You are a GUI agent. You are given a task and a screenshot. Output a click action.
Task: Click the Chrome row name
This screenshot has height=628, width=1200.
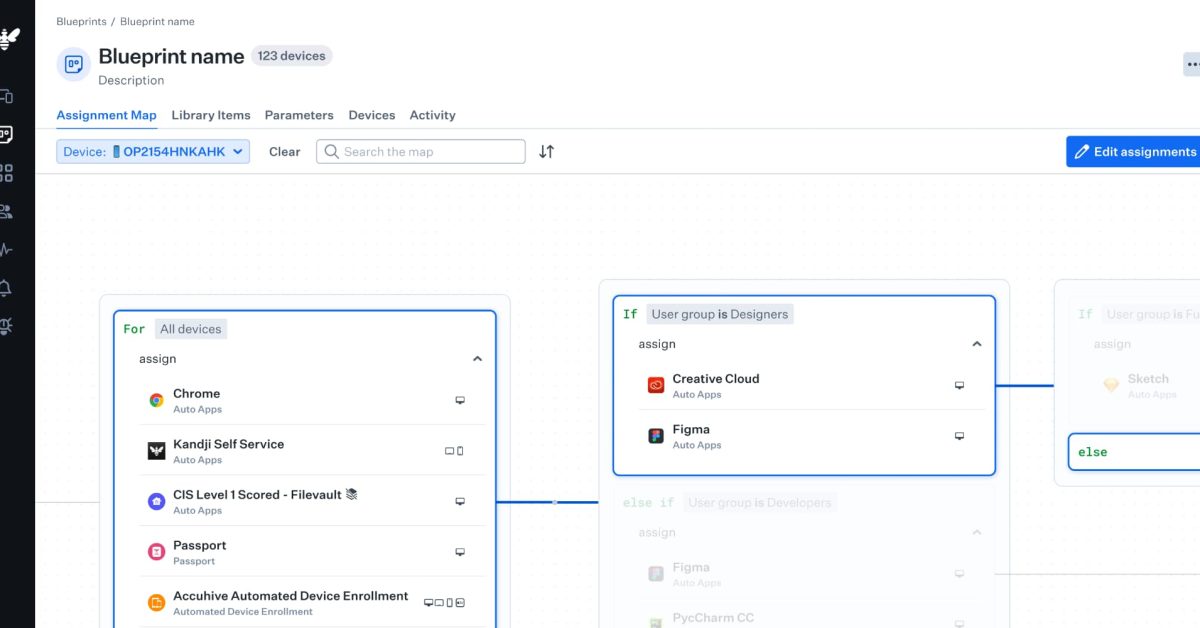point(196,394)
